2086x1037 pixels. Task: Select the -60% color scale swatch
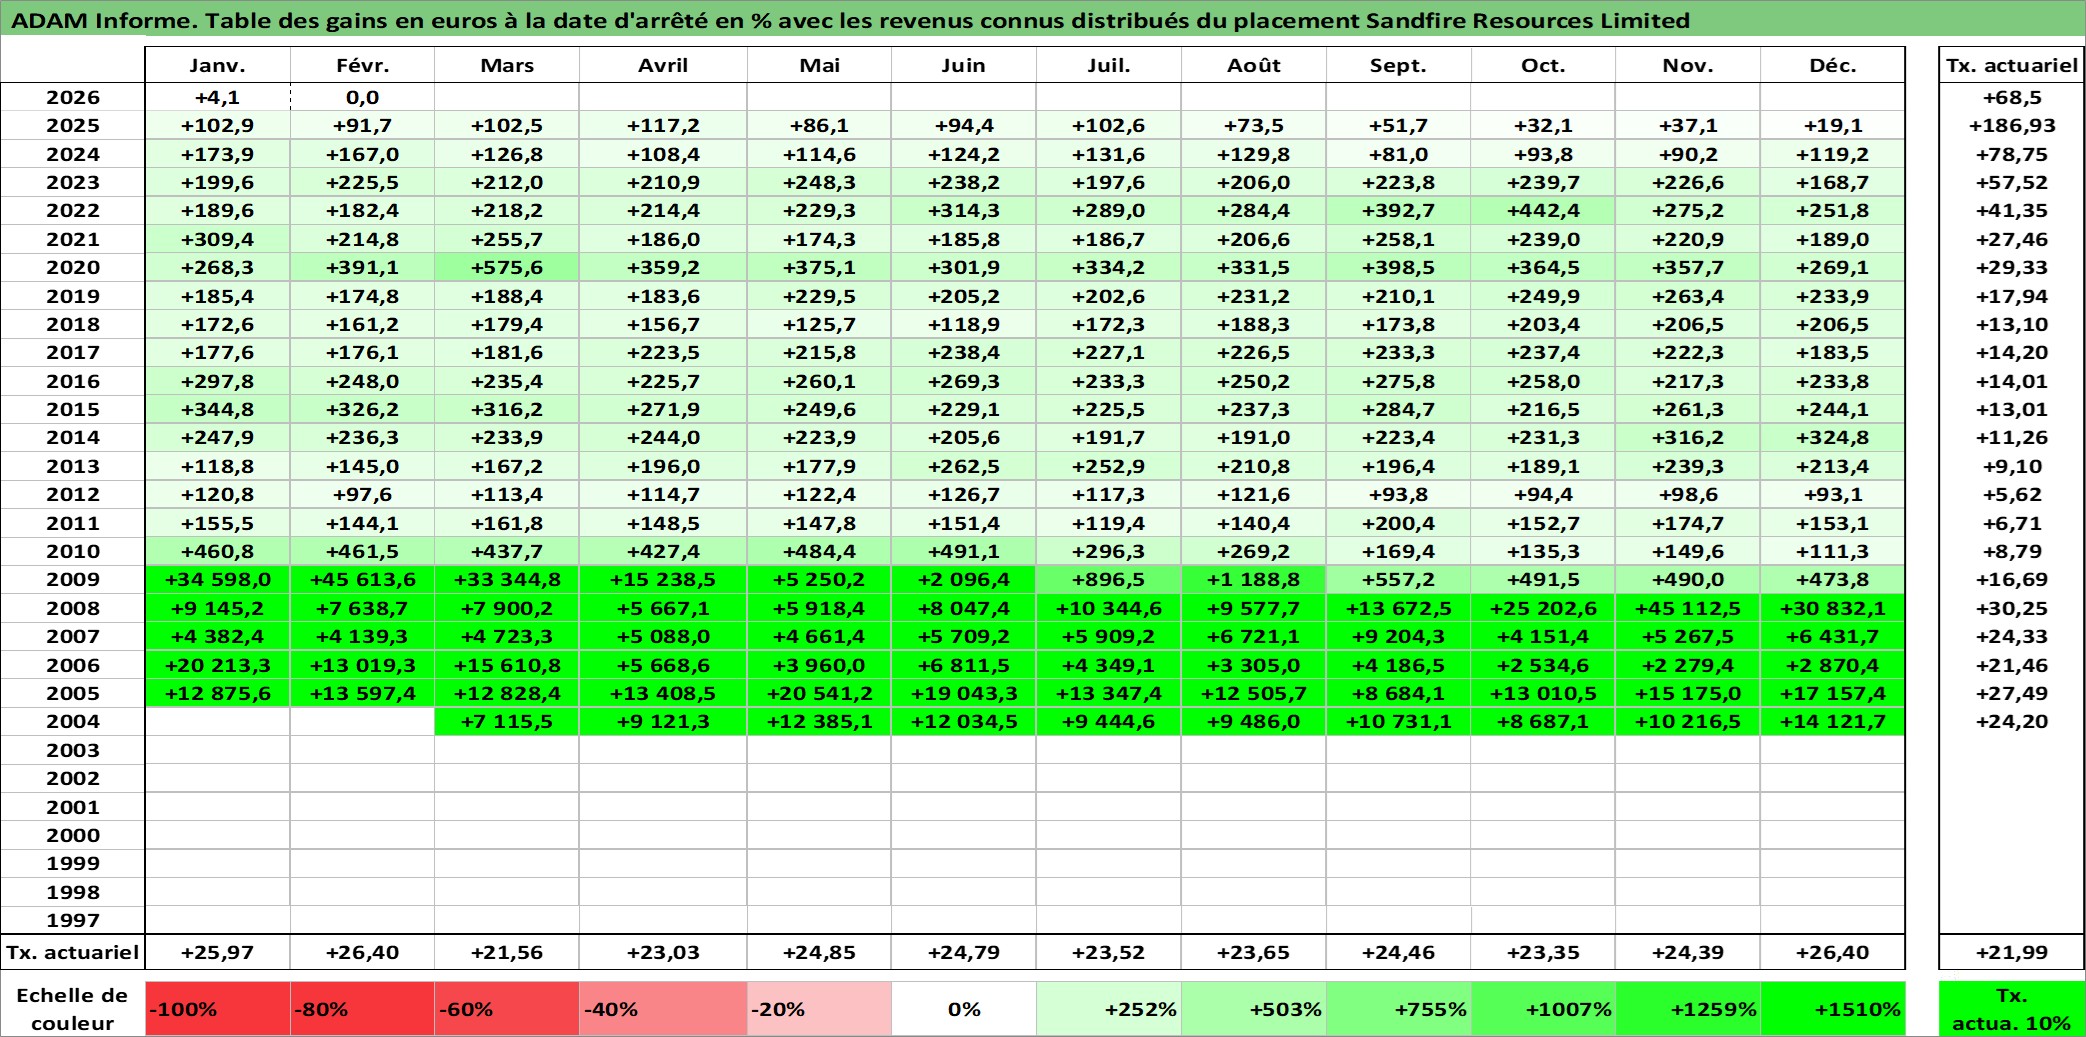(507, 1008)
